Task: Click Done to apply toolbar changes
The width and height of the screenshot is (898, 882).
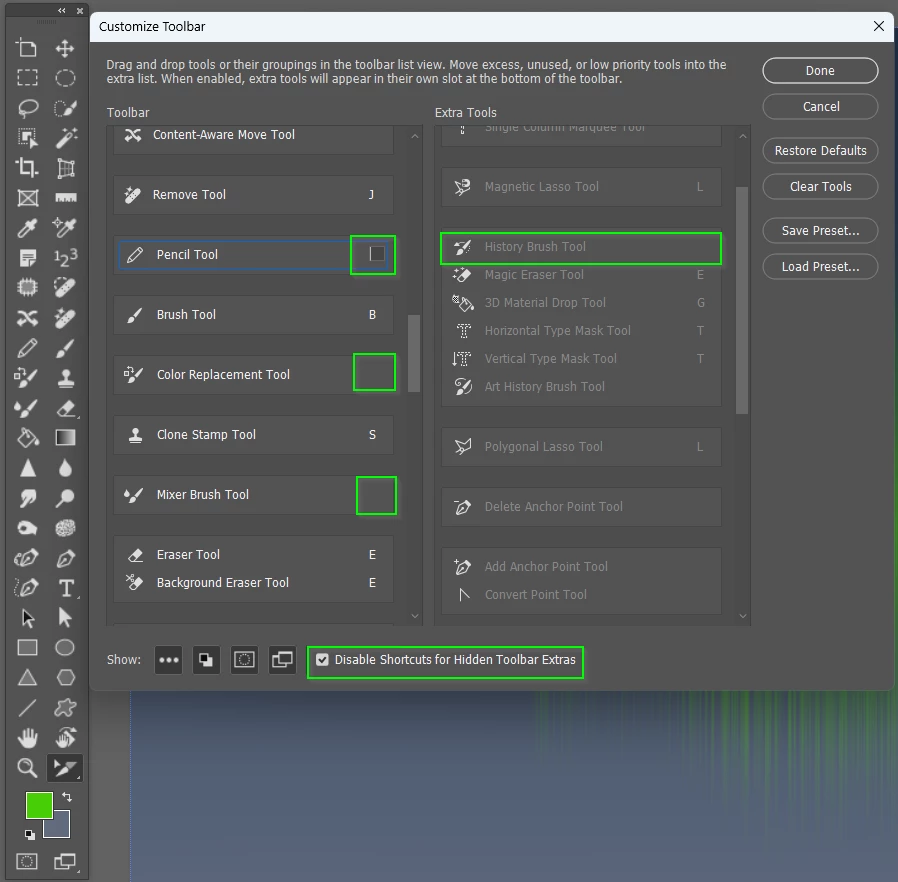Action: click(820, 70)
